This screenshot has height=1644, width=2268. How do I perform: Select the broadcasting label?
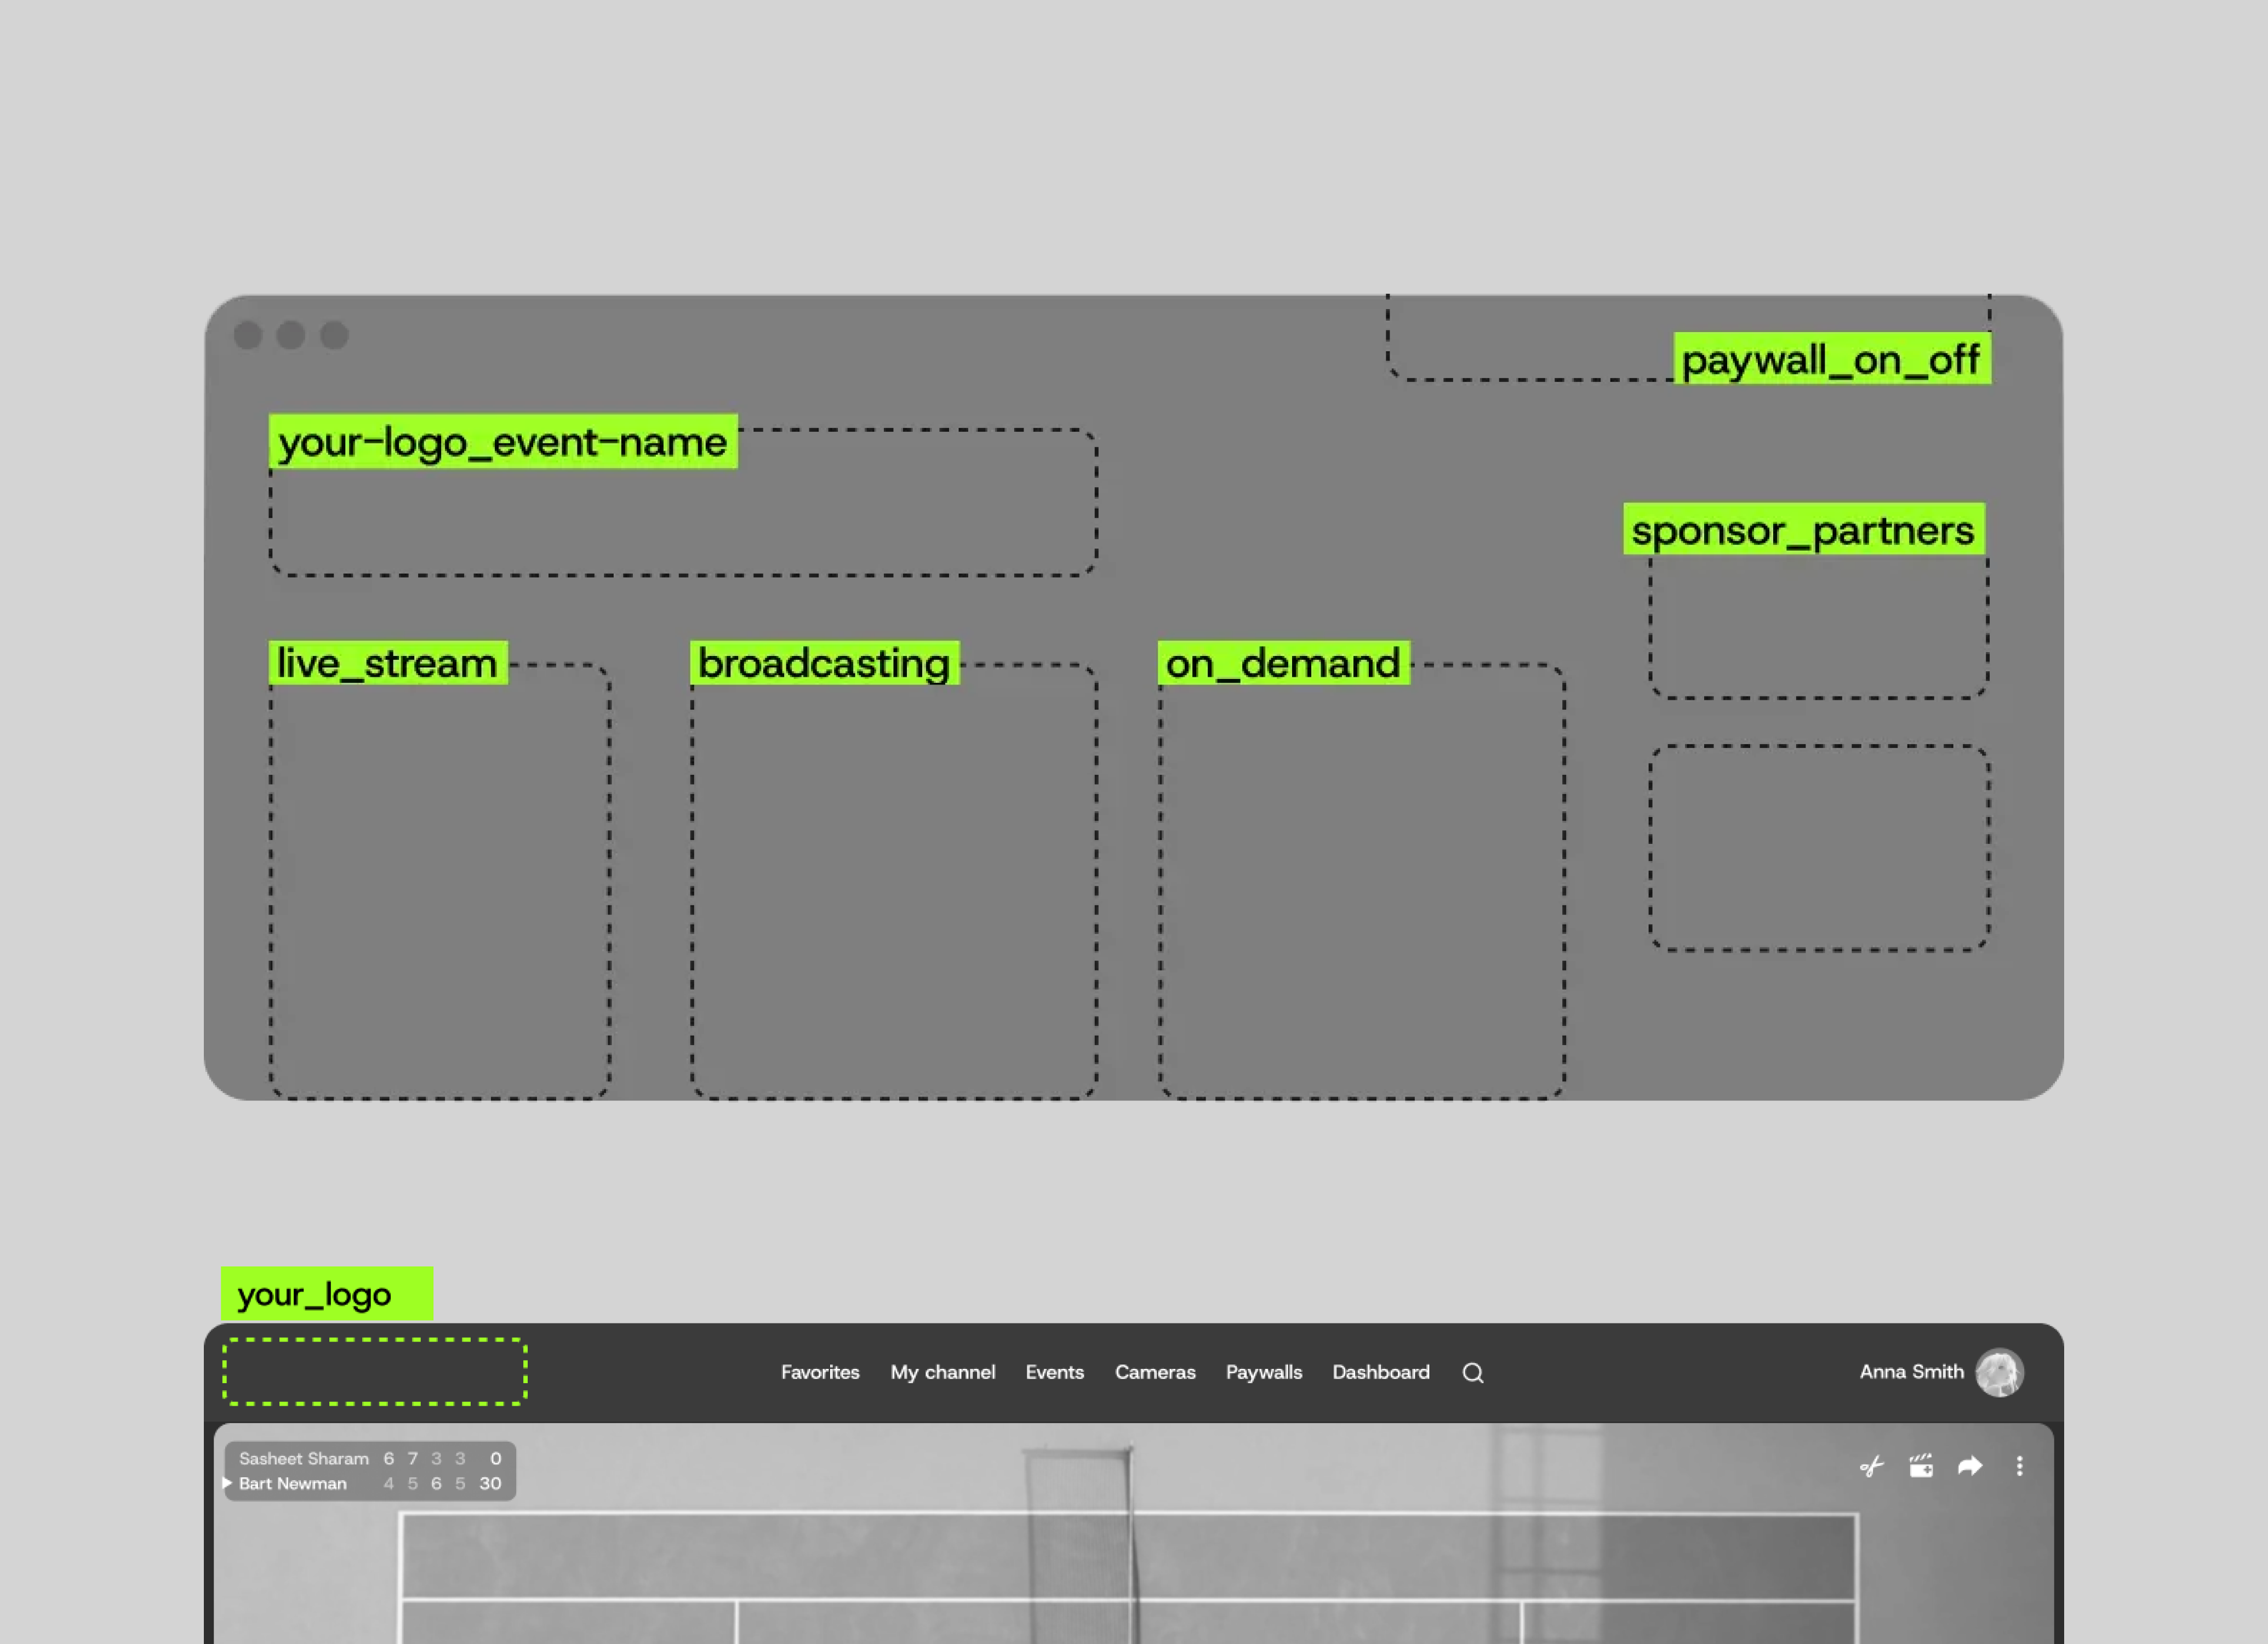[824, 663]
